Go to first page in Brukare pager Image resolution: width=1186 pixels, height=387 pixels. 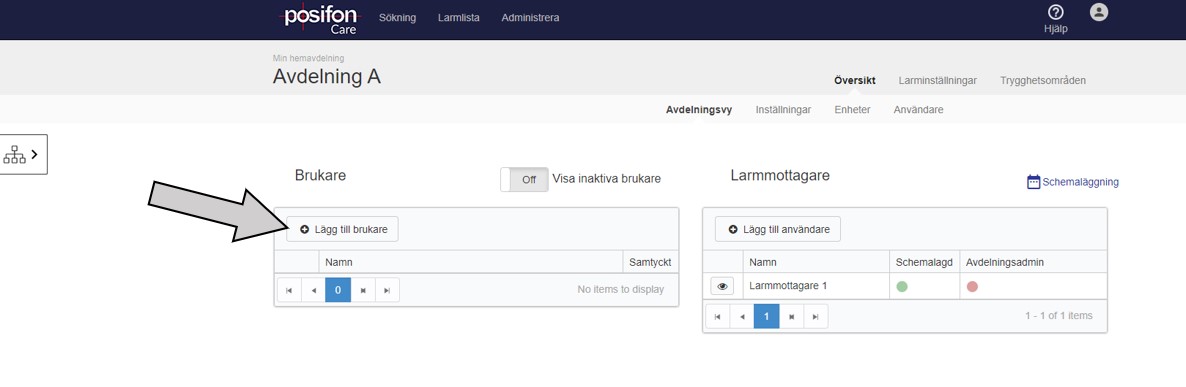pyautogui.click(x=289, y=289)
